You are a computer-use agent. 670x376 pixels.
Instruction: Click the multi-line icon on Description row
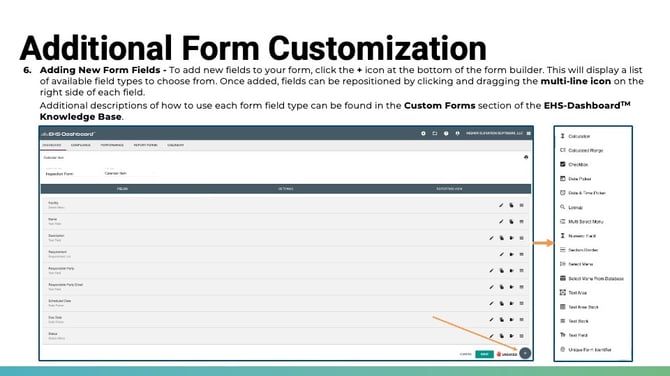(521, 238)
